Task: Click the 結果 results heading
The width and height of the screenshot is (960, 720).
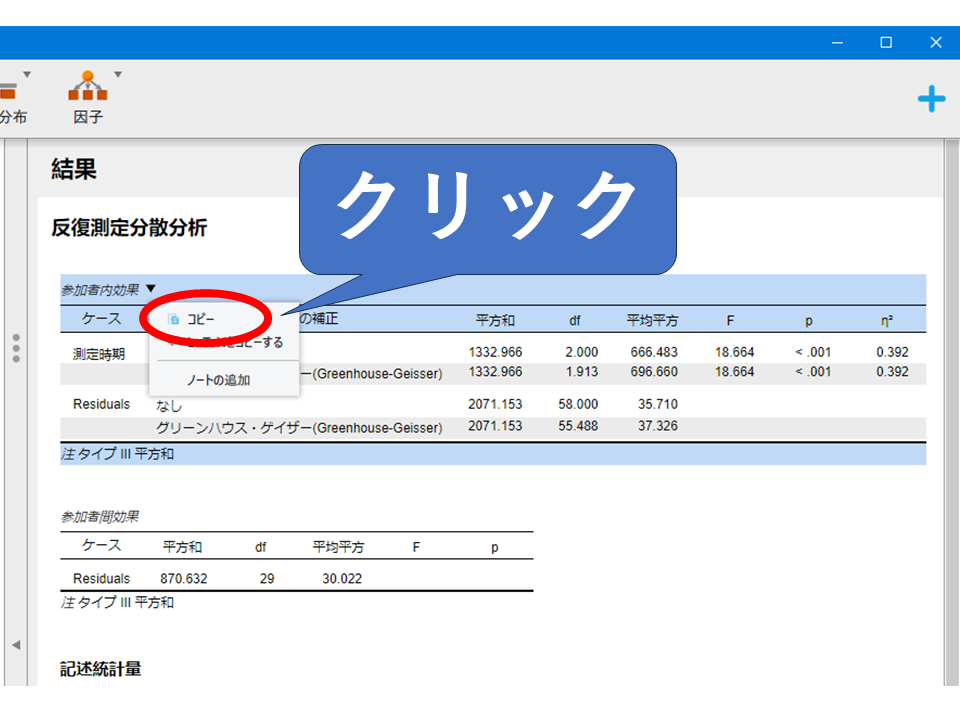Action: [74, 170]
